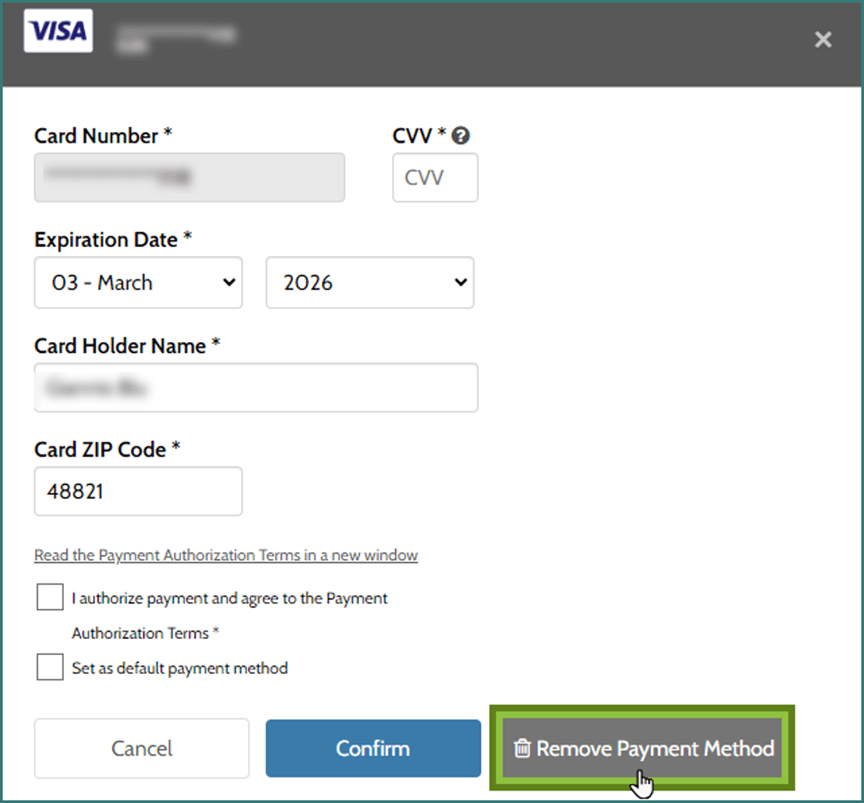The width and height of the screenshot is (864, 803).
Task: Open the expiration month dropdown showing 03 - March
Action: point(138,283)
